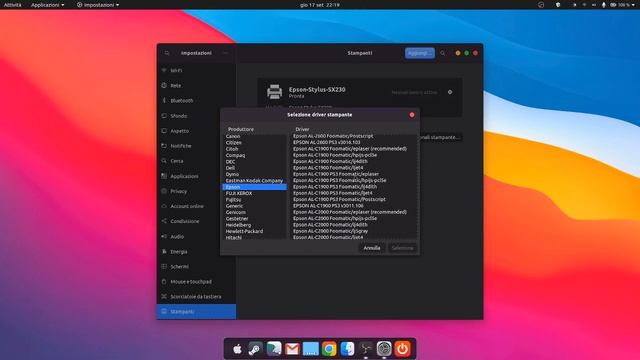The width and height of the screenshot is (640, 360).
Task: Launch Google Chrome from the dock
Action: tap(329, 349)
